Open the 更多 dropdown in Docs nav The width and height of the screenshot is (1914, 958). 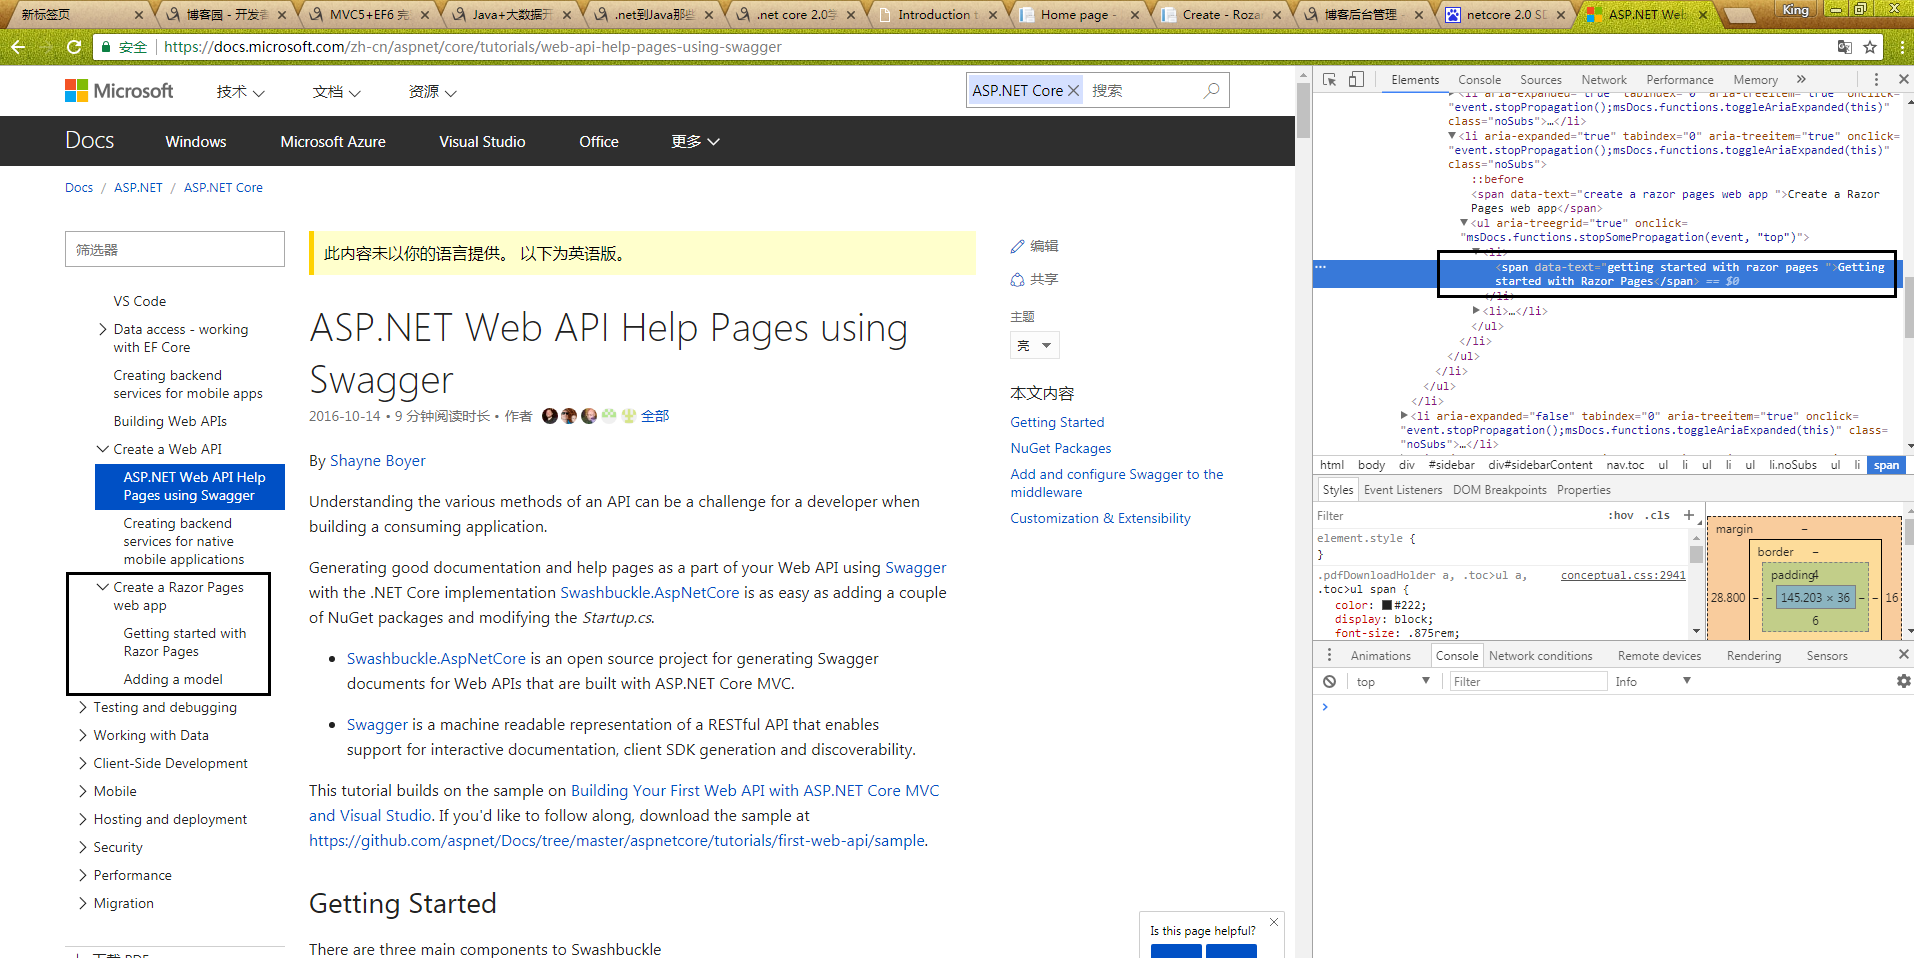pos(695,142)
